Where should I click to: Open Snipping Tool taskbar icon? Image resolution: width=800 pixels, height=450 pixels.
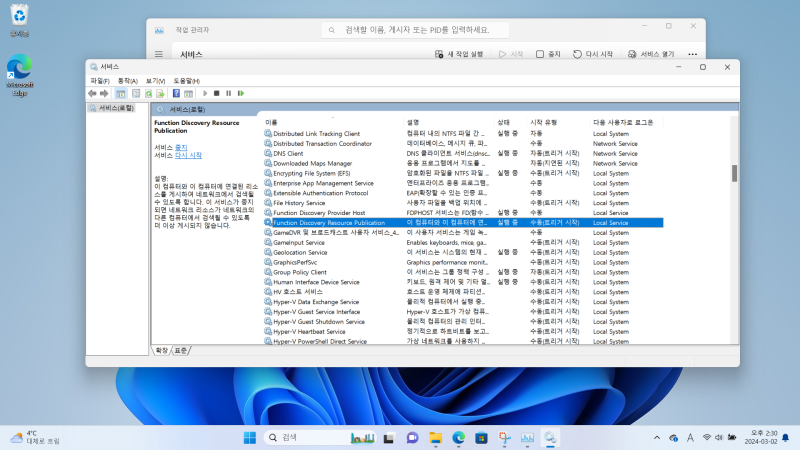[x=505, y=438]
